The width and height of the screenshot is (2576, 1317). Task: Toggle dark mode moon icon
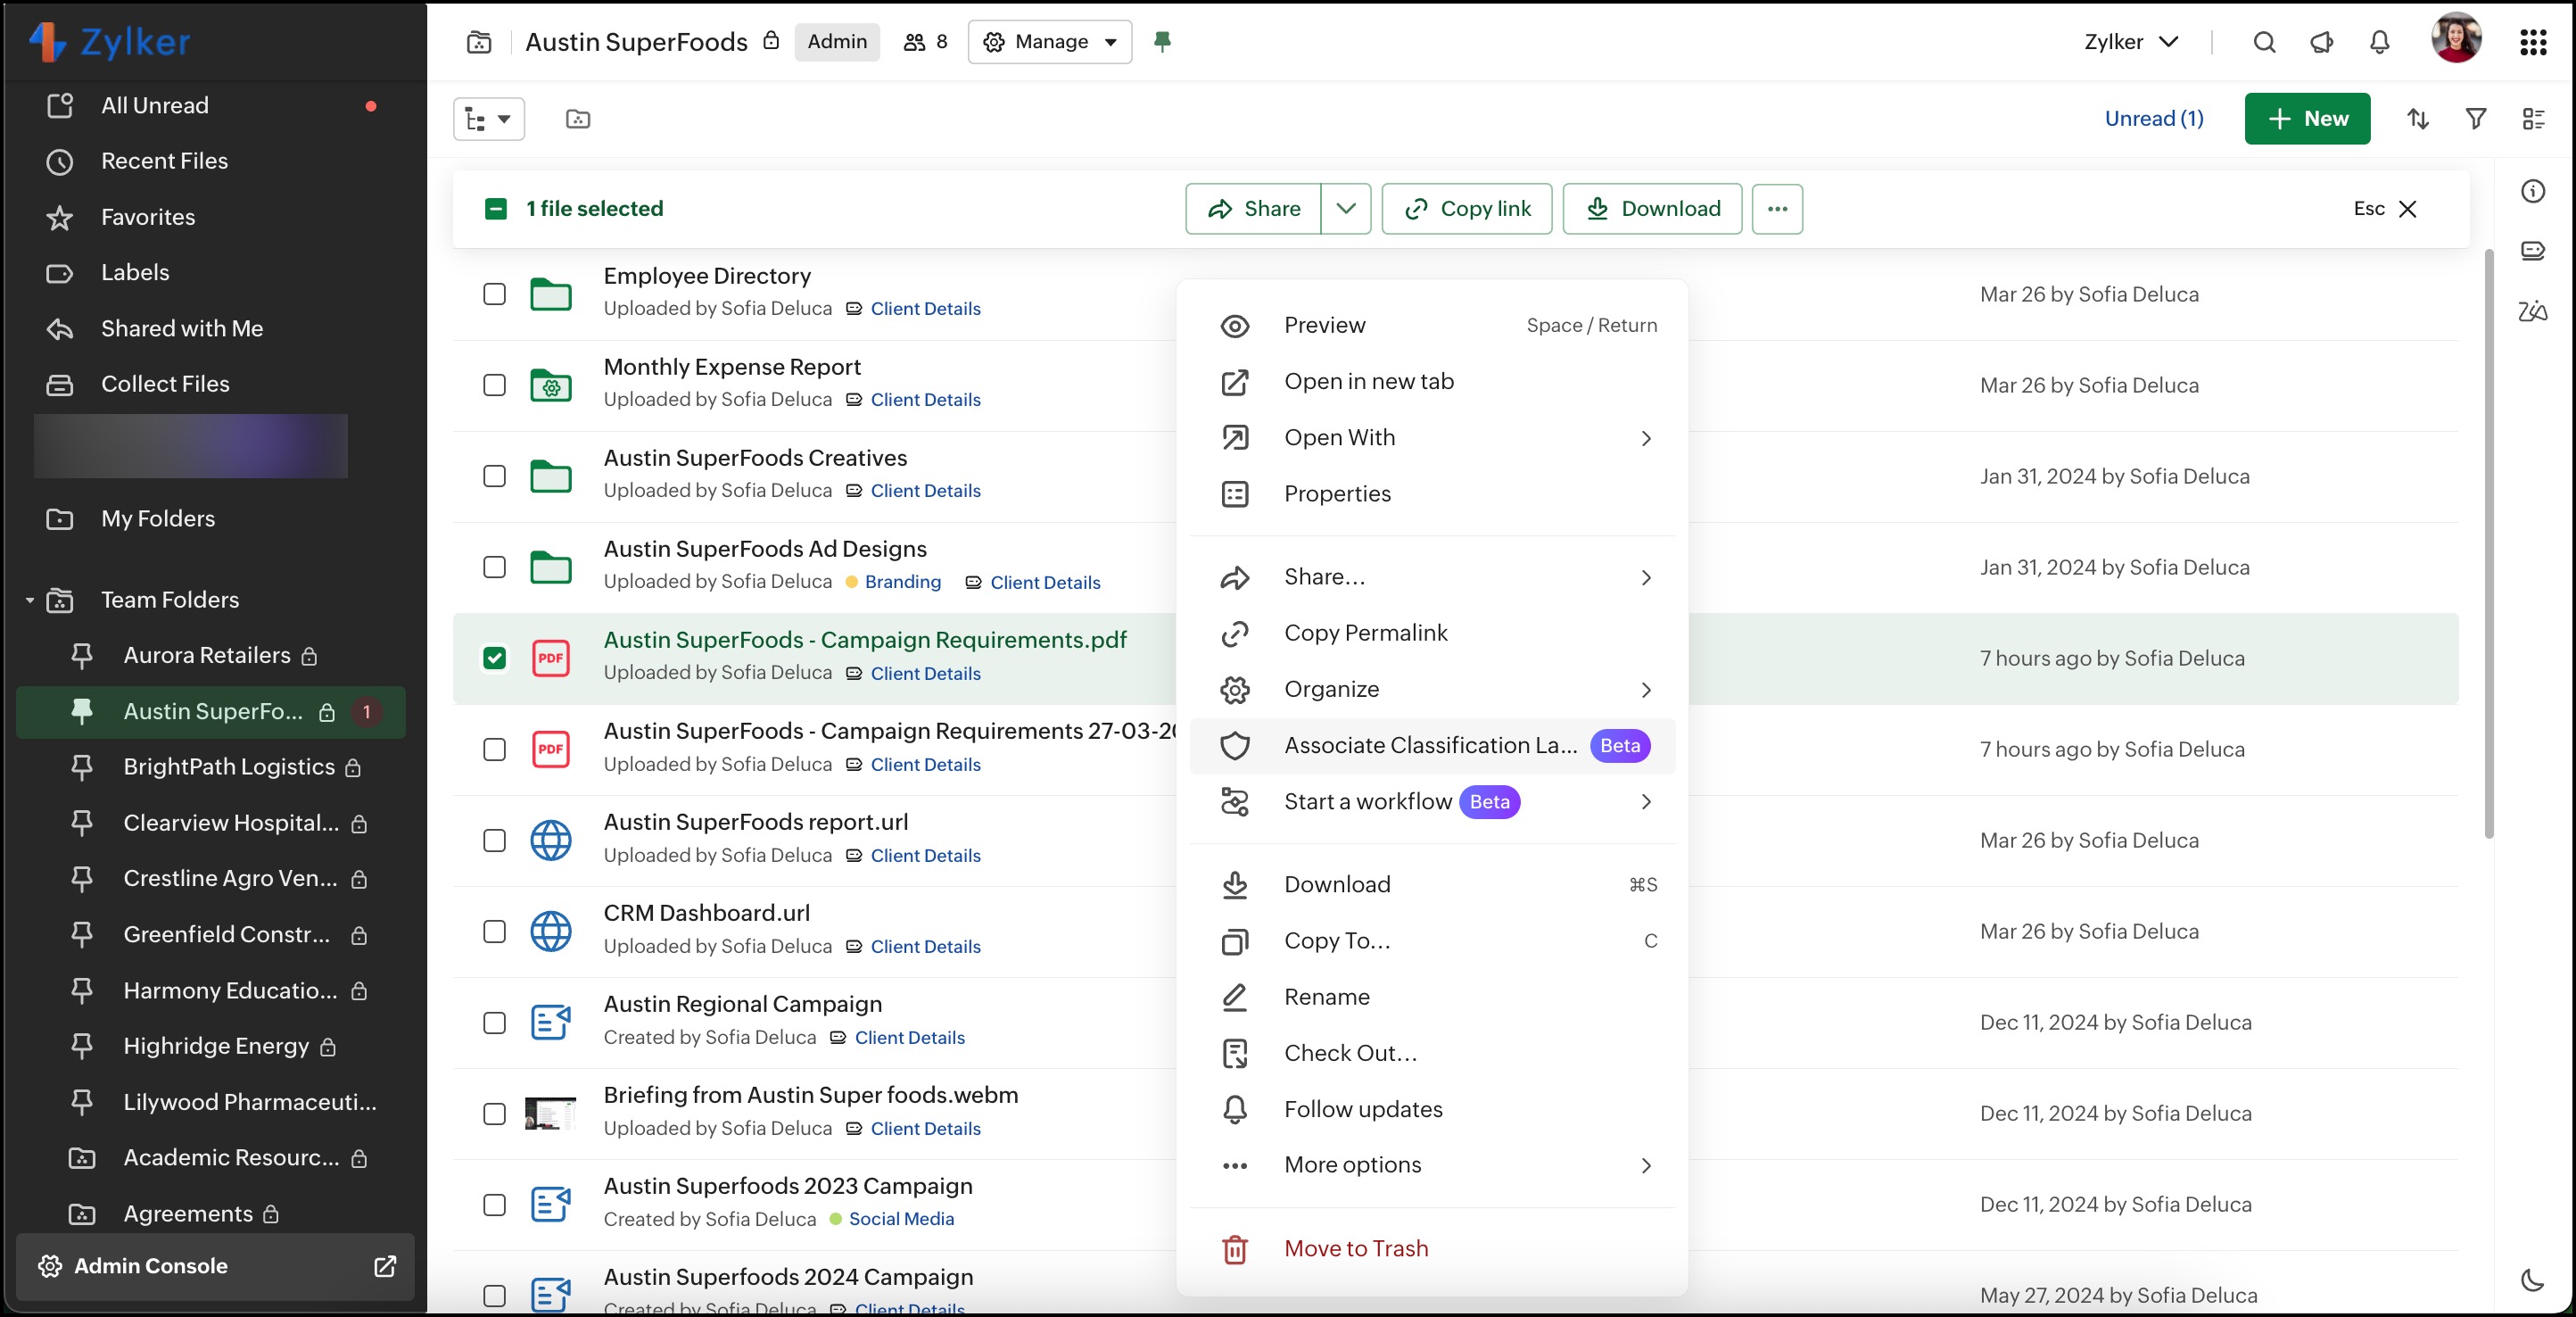[x=2533, y=1280]
